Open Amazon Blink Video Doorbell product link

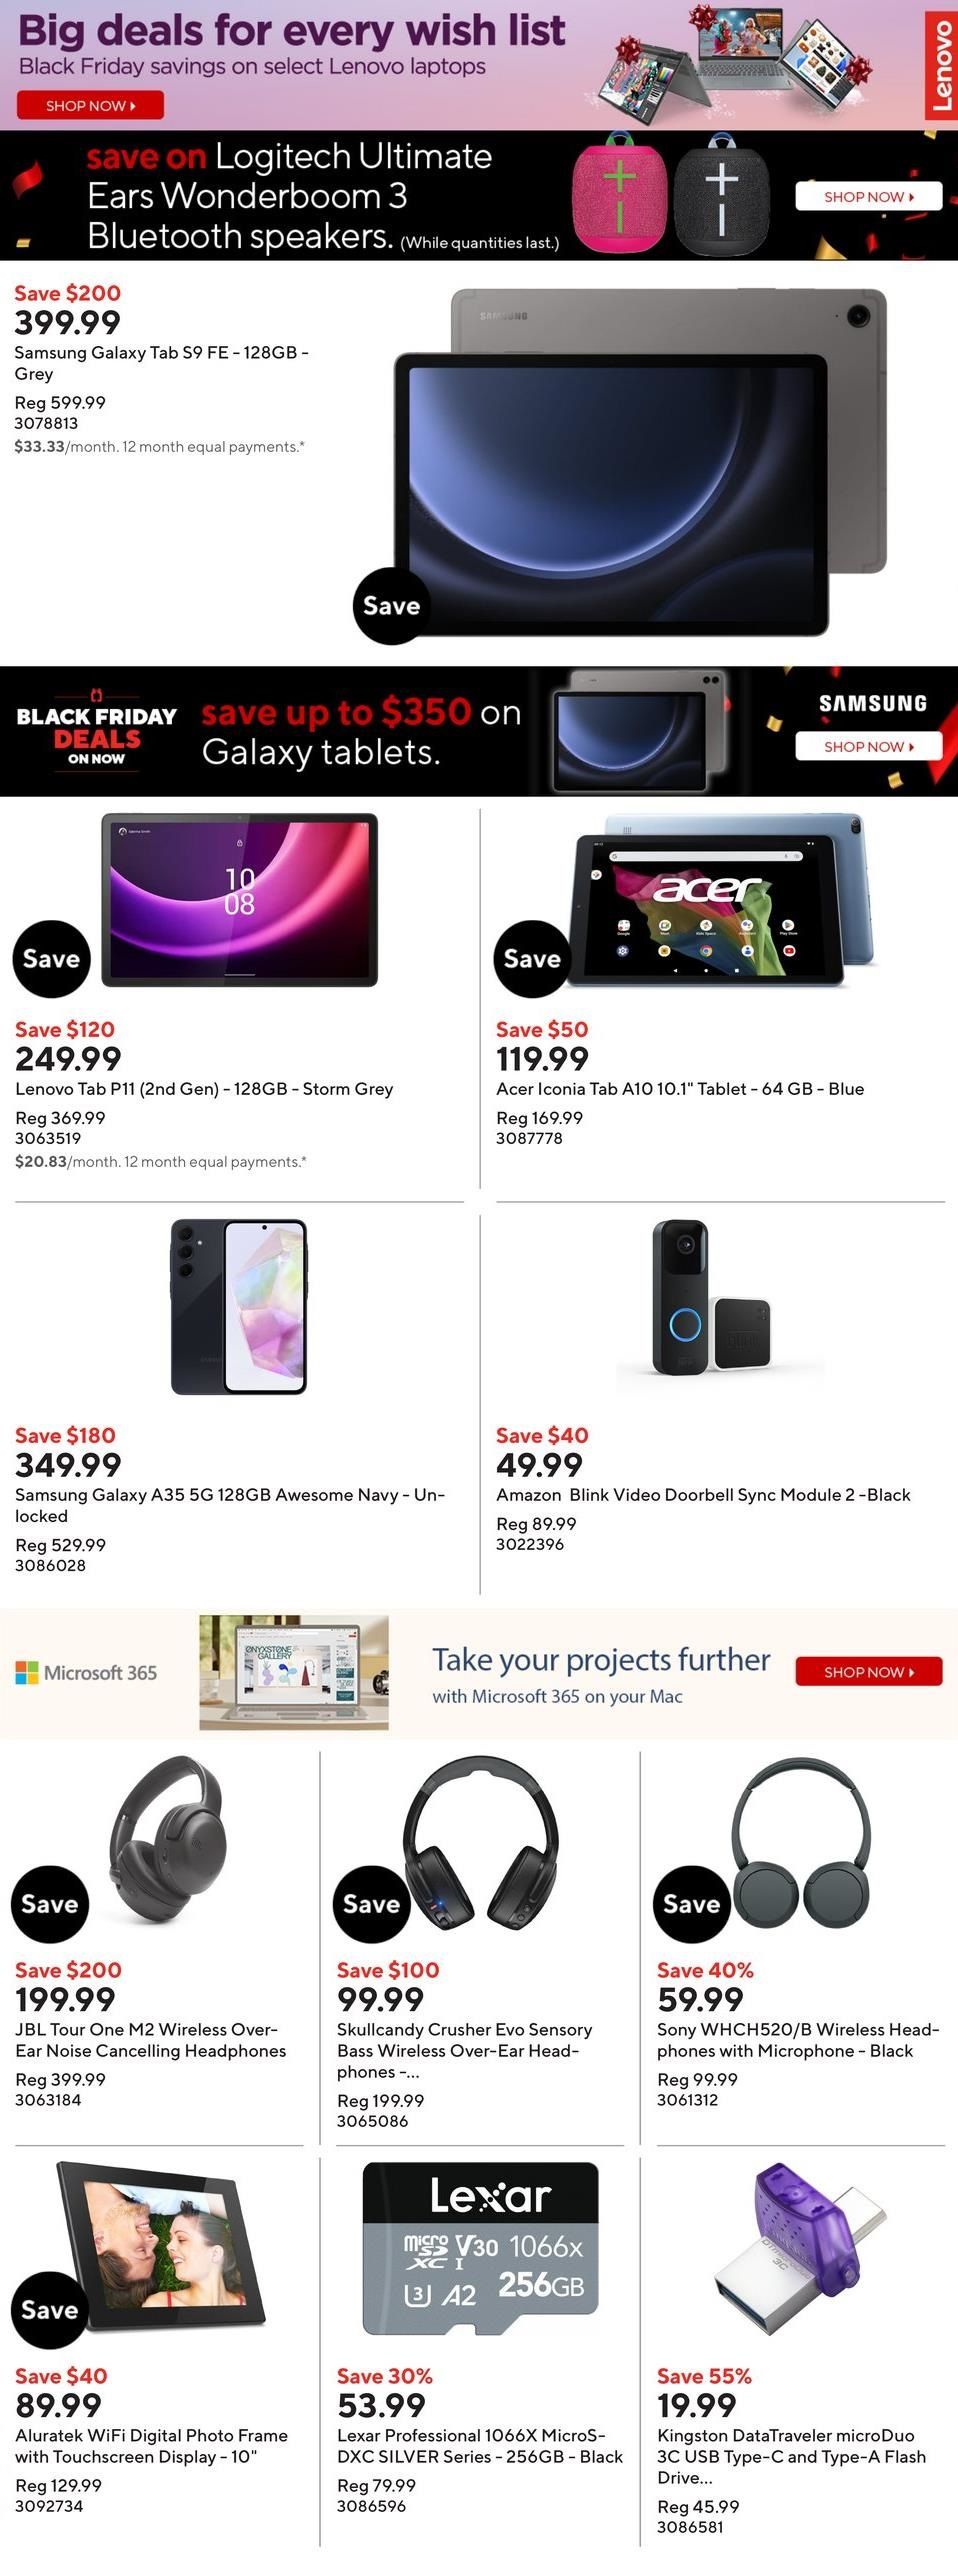coord(703,1495)
